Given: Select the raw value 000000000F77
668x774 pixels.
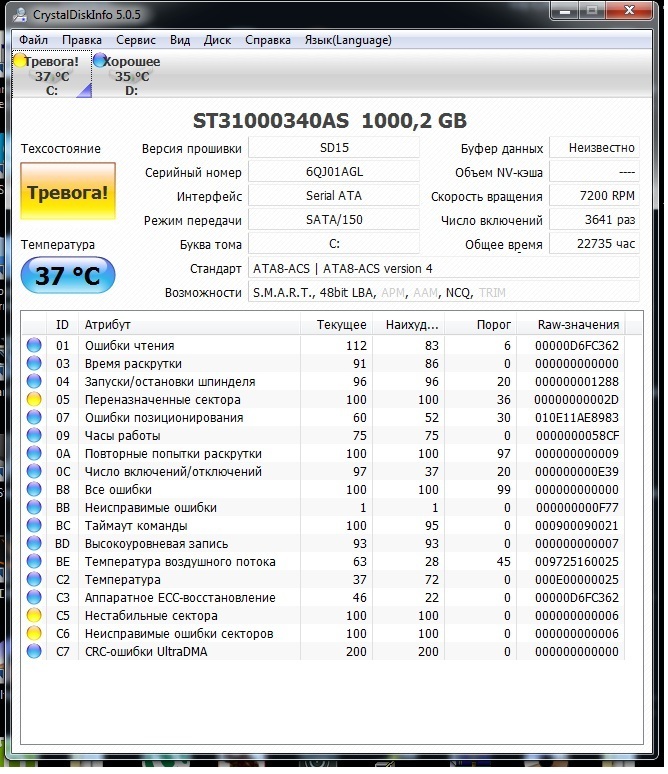Looking at the screenshot, I should 577,507.
